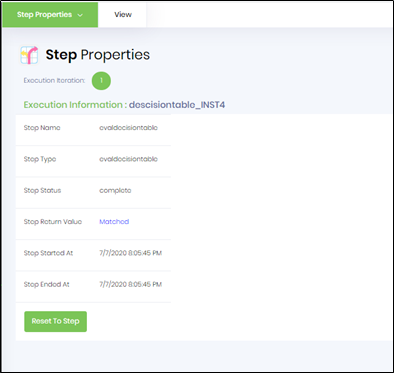Image resolution: width=394 pixels, height=373 pixels.
Task: Open the Step Properties tab
Action: [x=50, y=15]
